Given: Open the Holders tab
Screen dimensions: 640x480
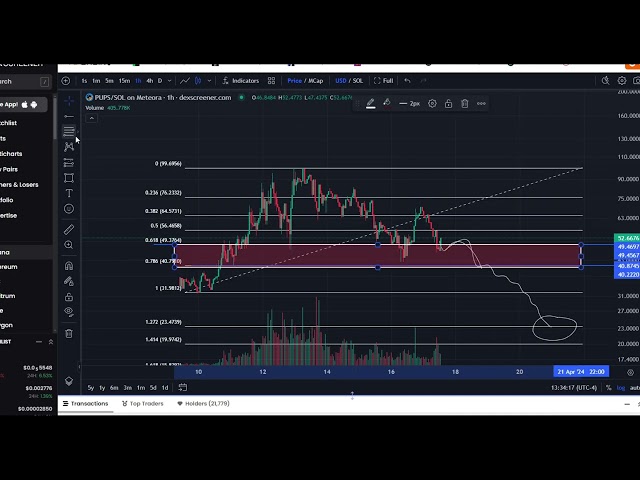Looking at the screenshot, I should point(204,404).
